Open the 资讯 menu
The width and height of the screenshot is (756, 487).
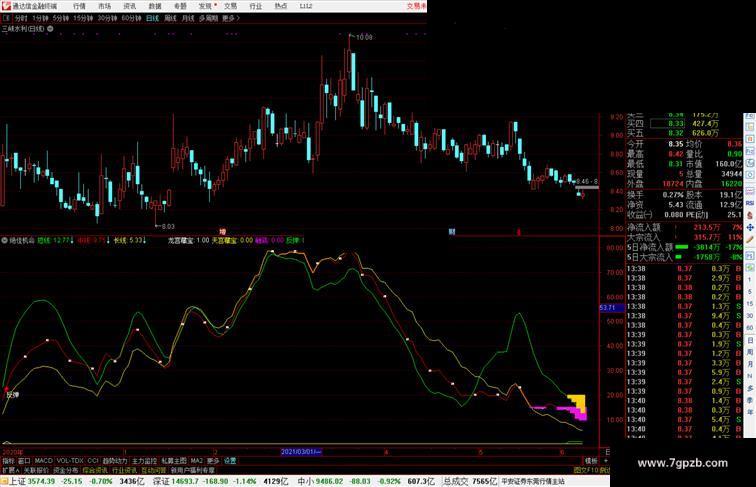coord(130,6)
